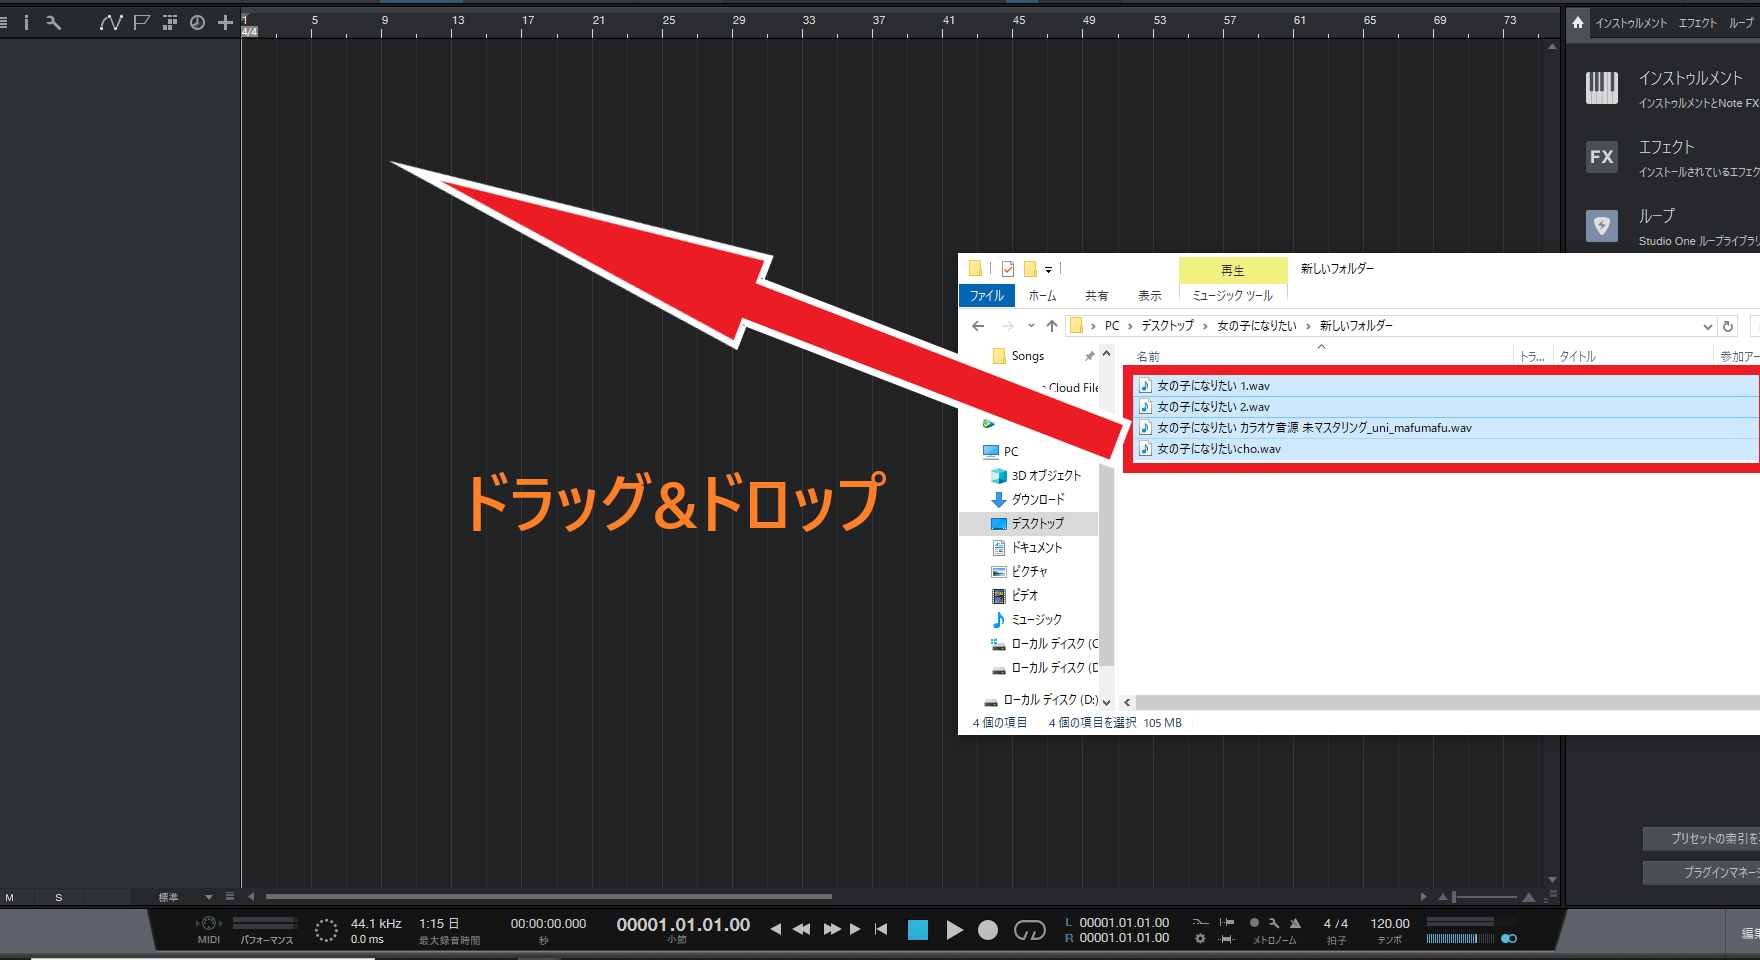The height and width of the screenshot is (960, 1760).
Task: Switch to インストゥルメント tab in browser
Action: (x=1631, y=23)
